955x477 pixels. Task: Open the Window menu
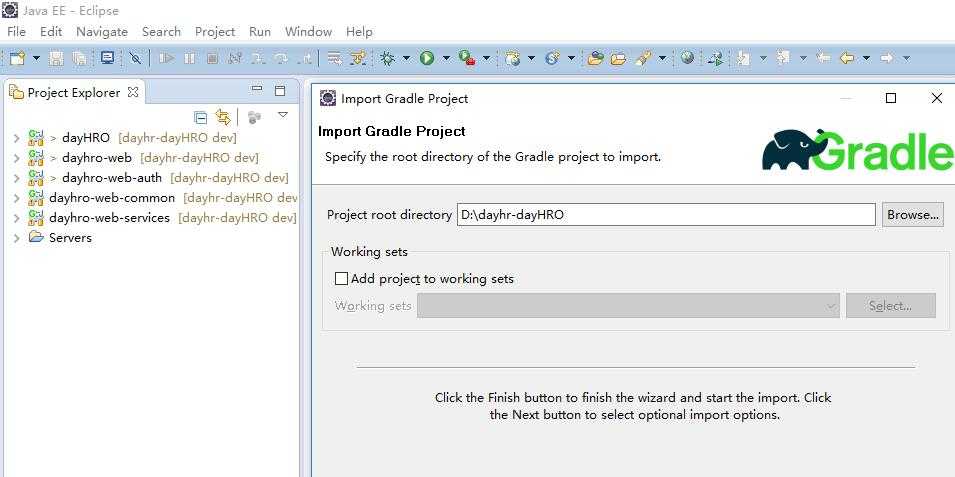tap(308, 31)
